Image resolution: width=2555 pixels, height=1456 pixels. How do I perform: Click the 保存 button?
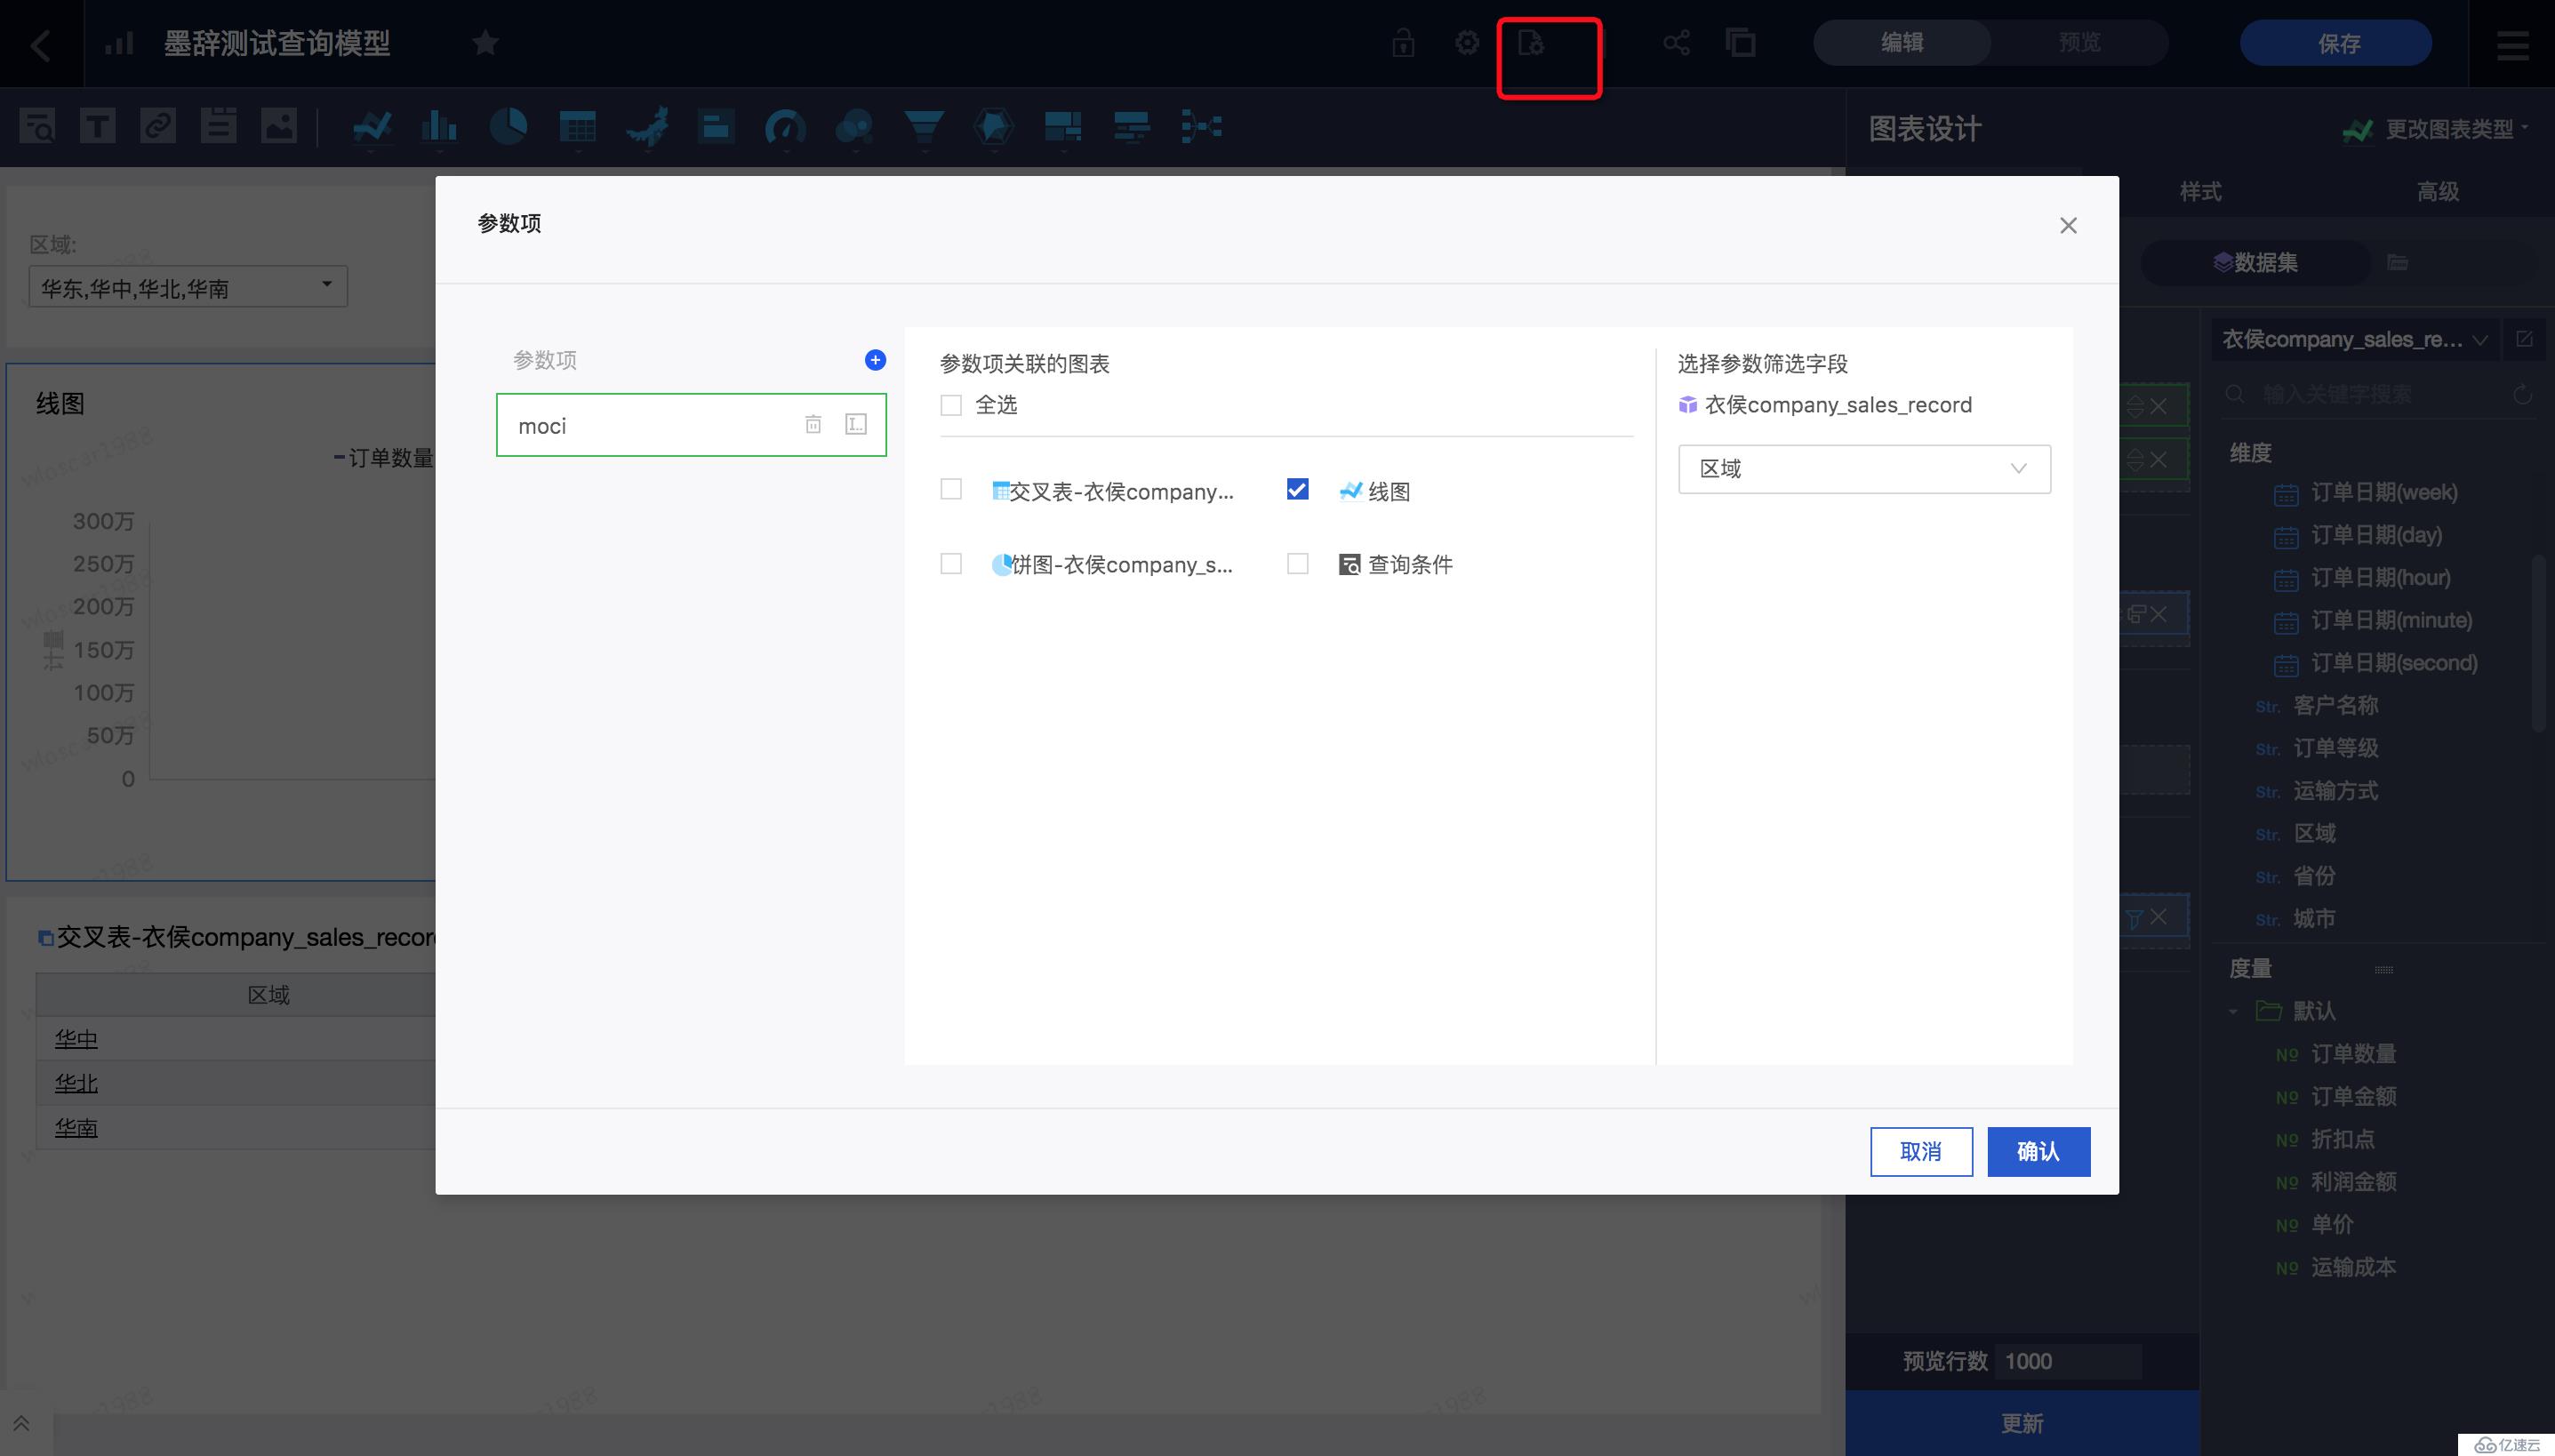click(x=2336, y=43)
